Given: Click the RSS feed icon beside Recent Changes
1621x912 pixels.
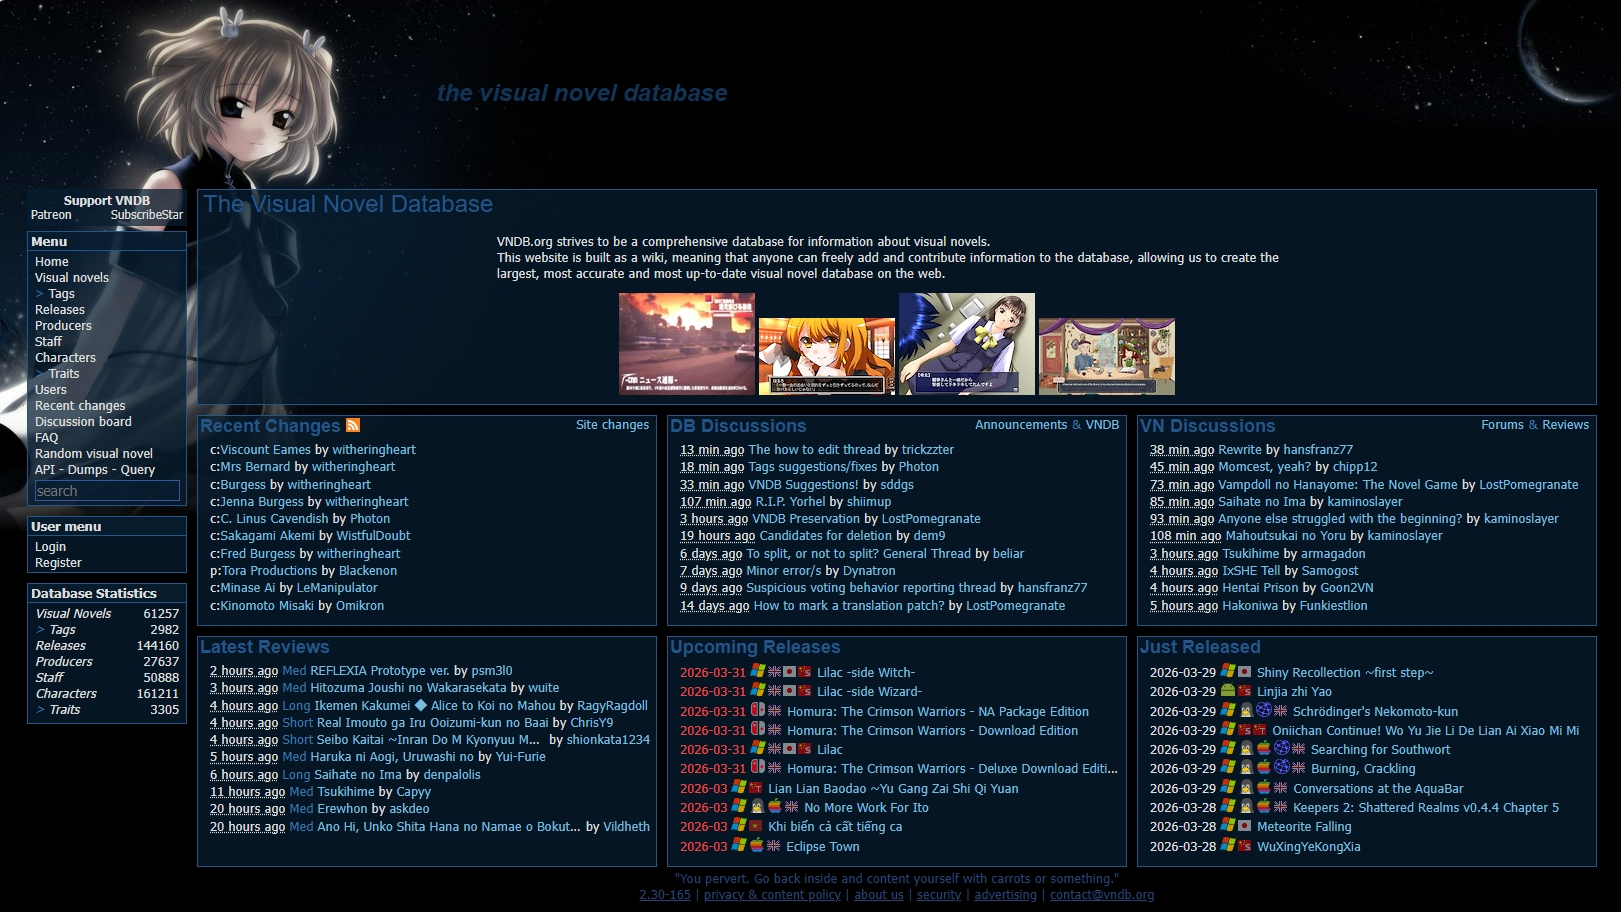Looking at the screenshot, I should [x=352, y=426].
